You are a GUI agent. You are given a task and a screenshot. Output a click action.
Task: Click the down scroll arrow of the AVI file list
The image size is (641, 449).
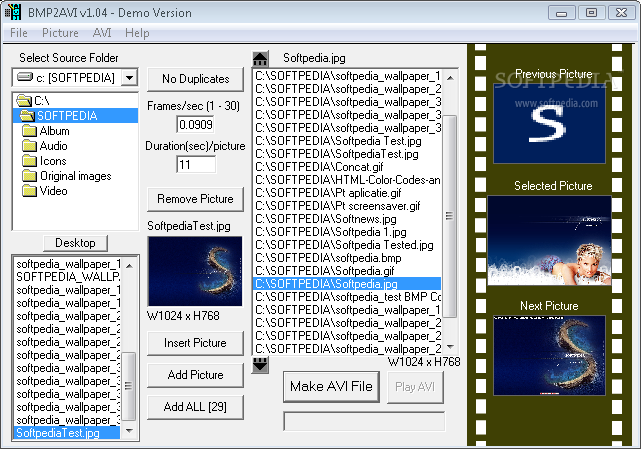point(450,347)
